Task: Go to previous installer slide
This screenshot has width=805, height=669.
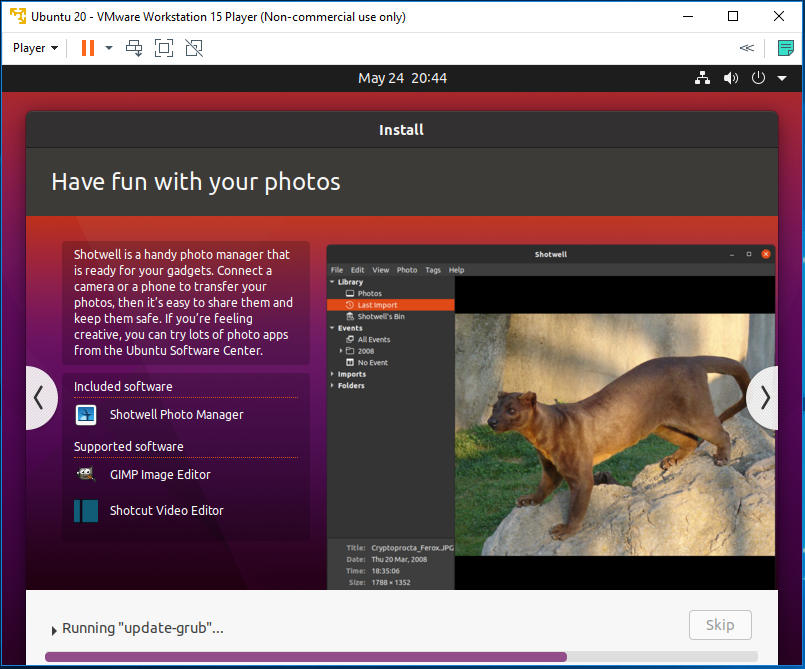Action: pyautogui.click(x=40, y=398)
